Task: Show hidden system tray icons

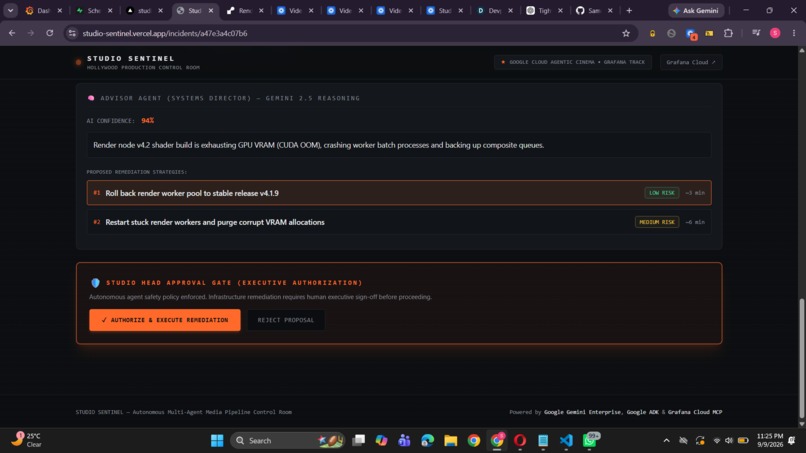Action: tap(666, 441)
